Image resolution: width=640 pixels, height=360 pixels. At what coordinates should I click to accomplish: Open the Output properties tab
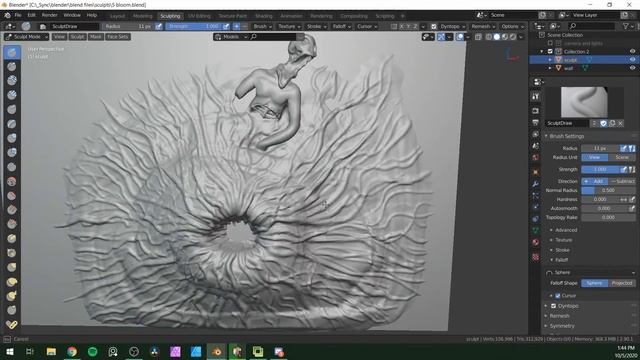click(536, 122)
